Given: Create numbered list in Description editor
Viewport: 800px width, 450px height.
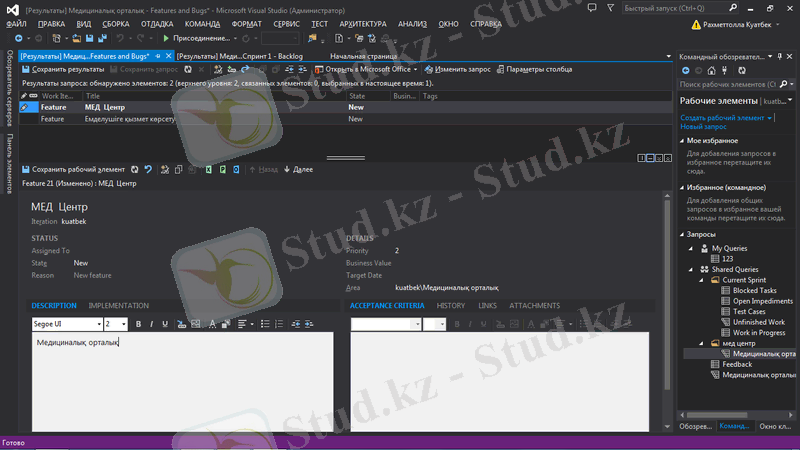Looking at the screenshot, I should tap(279, 324).
